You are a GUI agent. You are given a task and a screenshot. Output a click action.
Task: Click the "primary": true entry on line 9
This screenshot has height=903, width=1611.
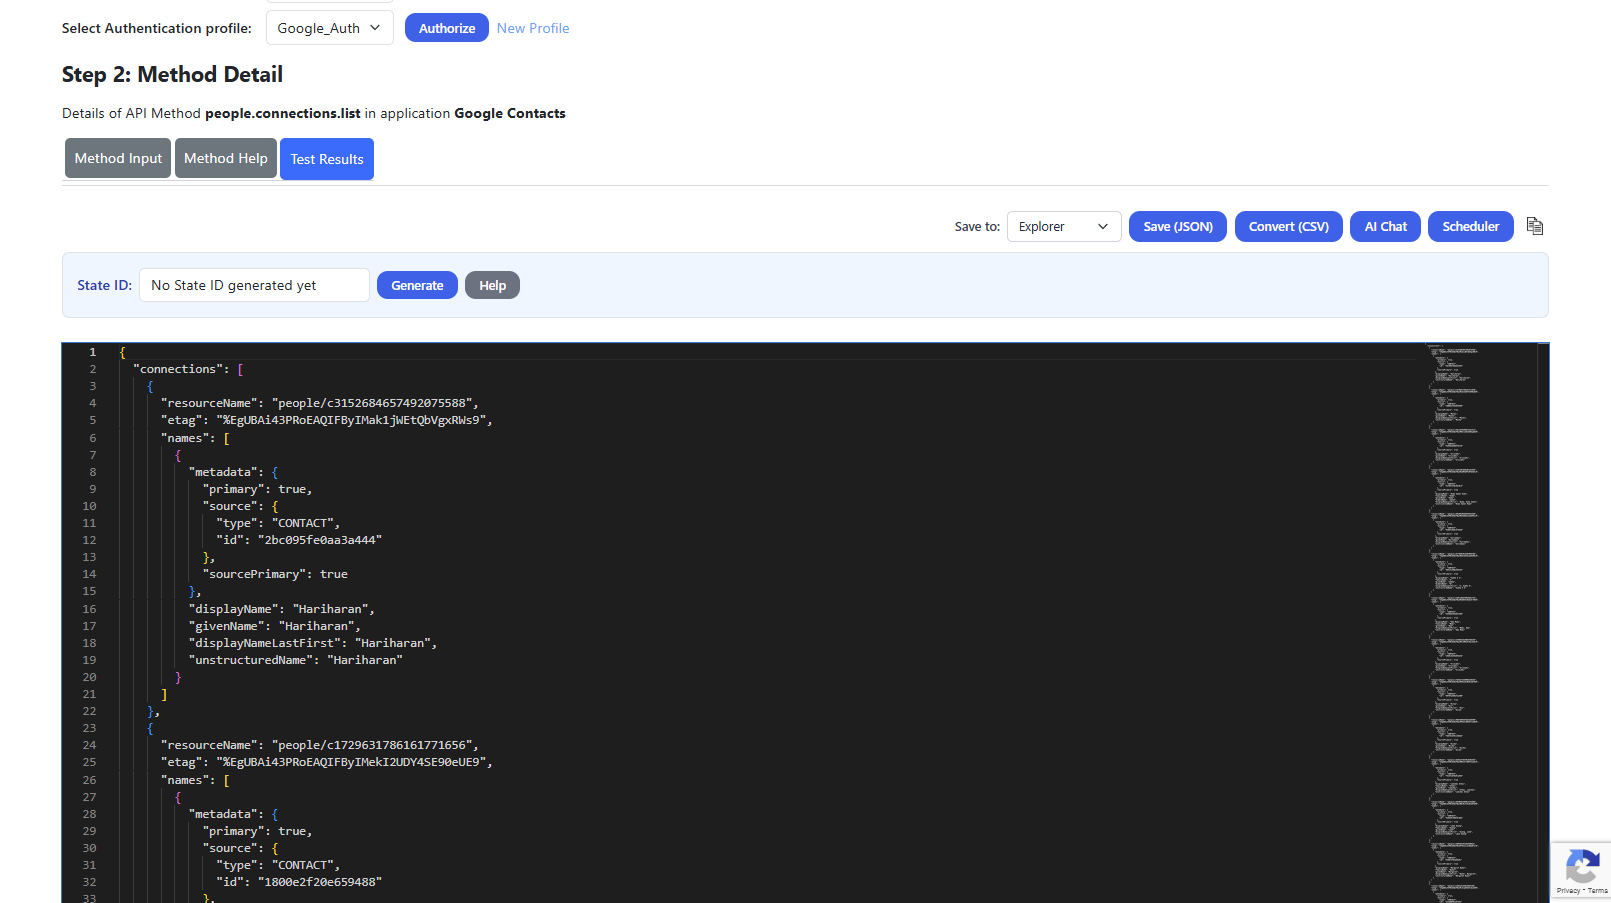258,489
